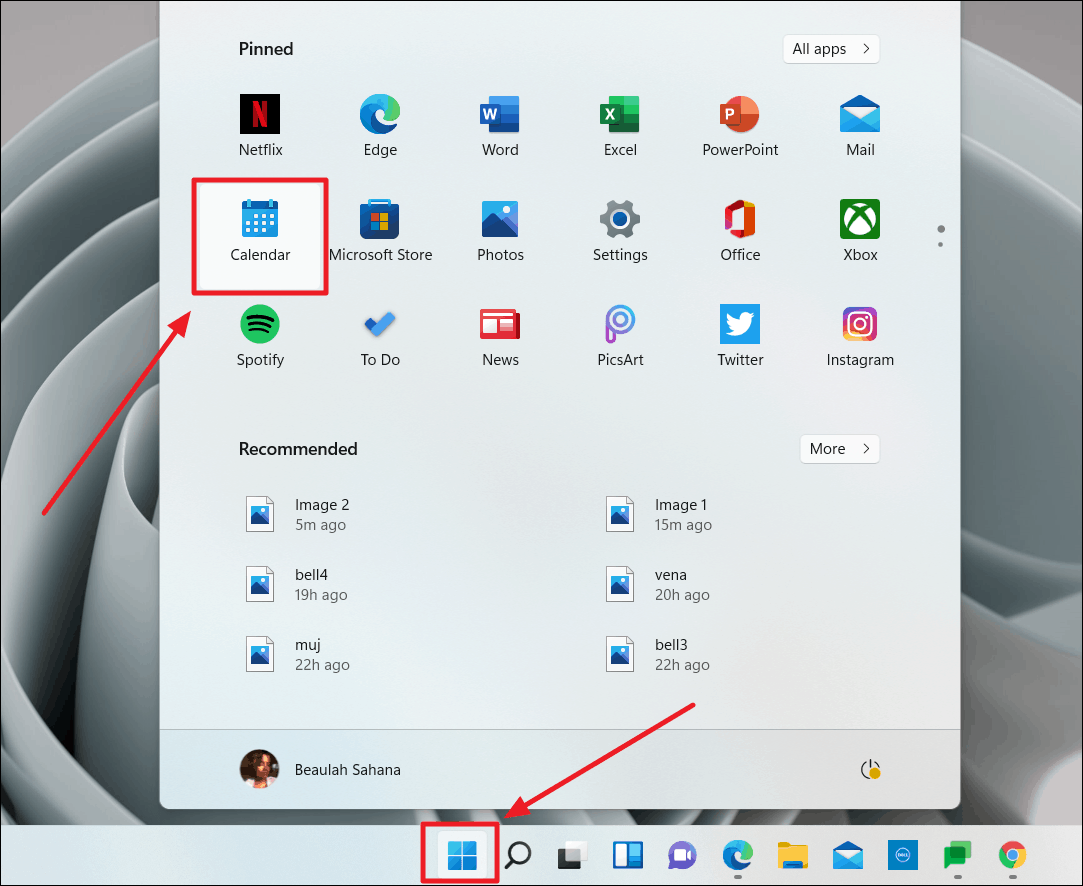Screen dimensions: 1083x886
Task: Open the Xbox app
Action: [860, 231]
